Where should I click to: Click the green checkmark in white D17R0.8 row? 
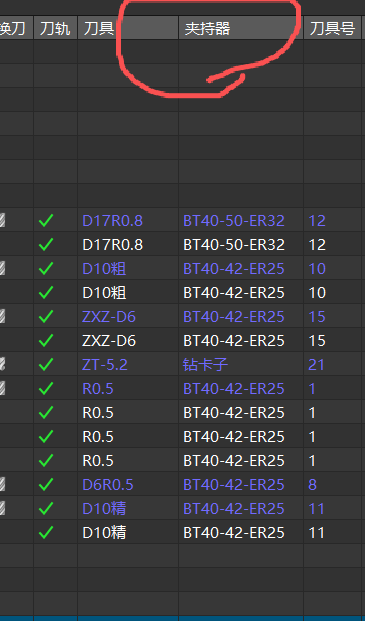click(x=46, y=244)
